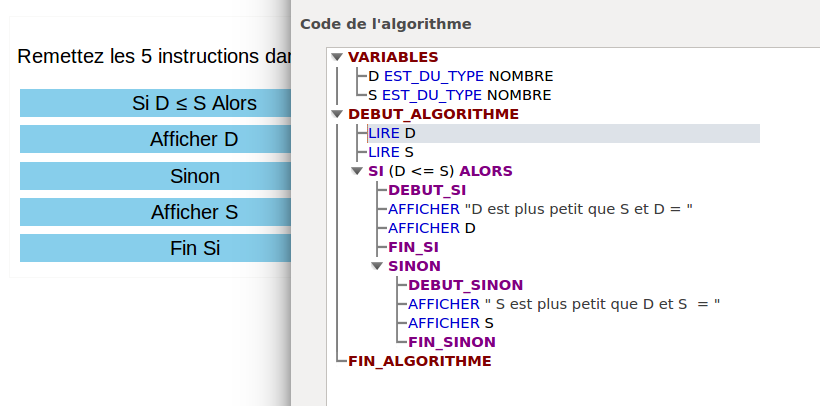Screen dimensions: 820x406
Task: Select AFFICHER " S est plus petit" line
Action: pos(564,304)
